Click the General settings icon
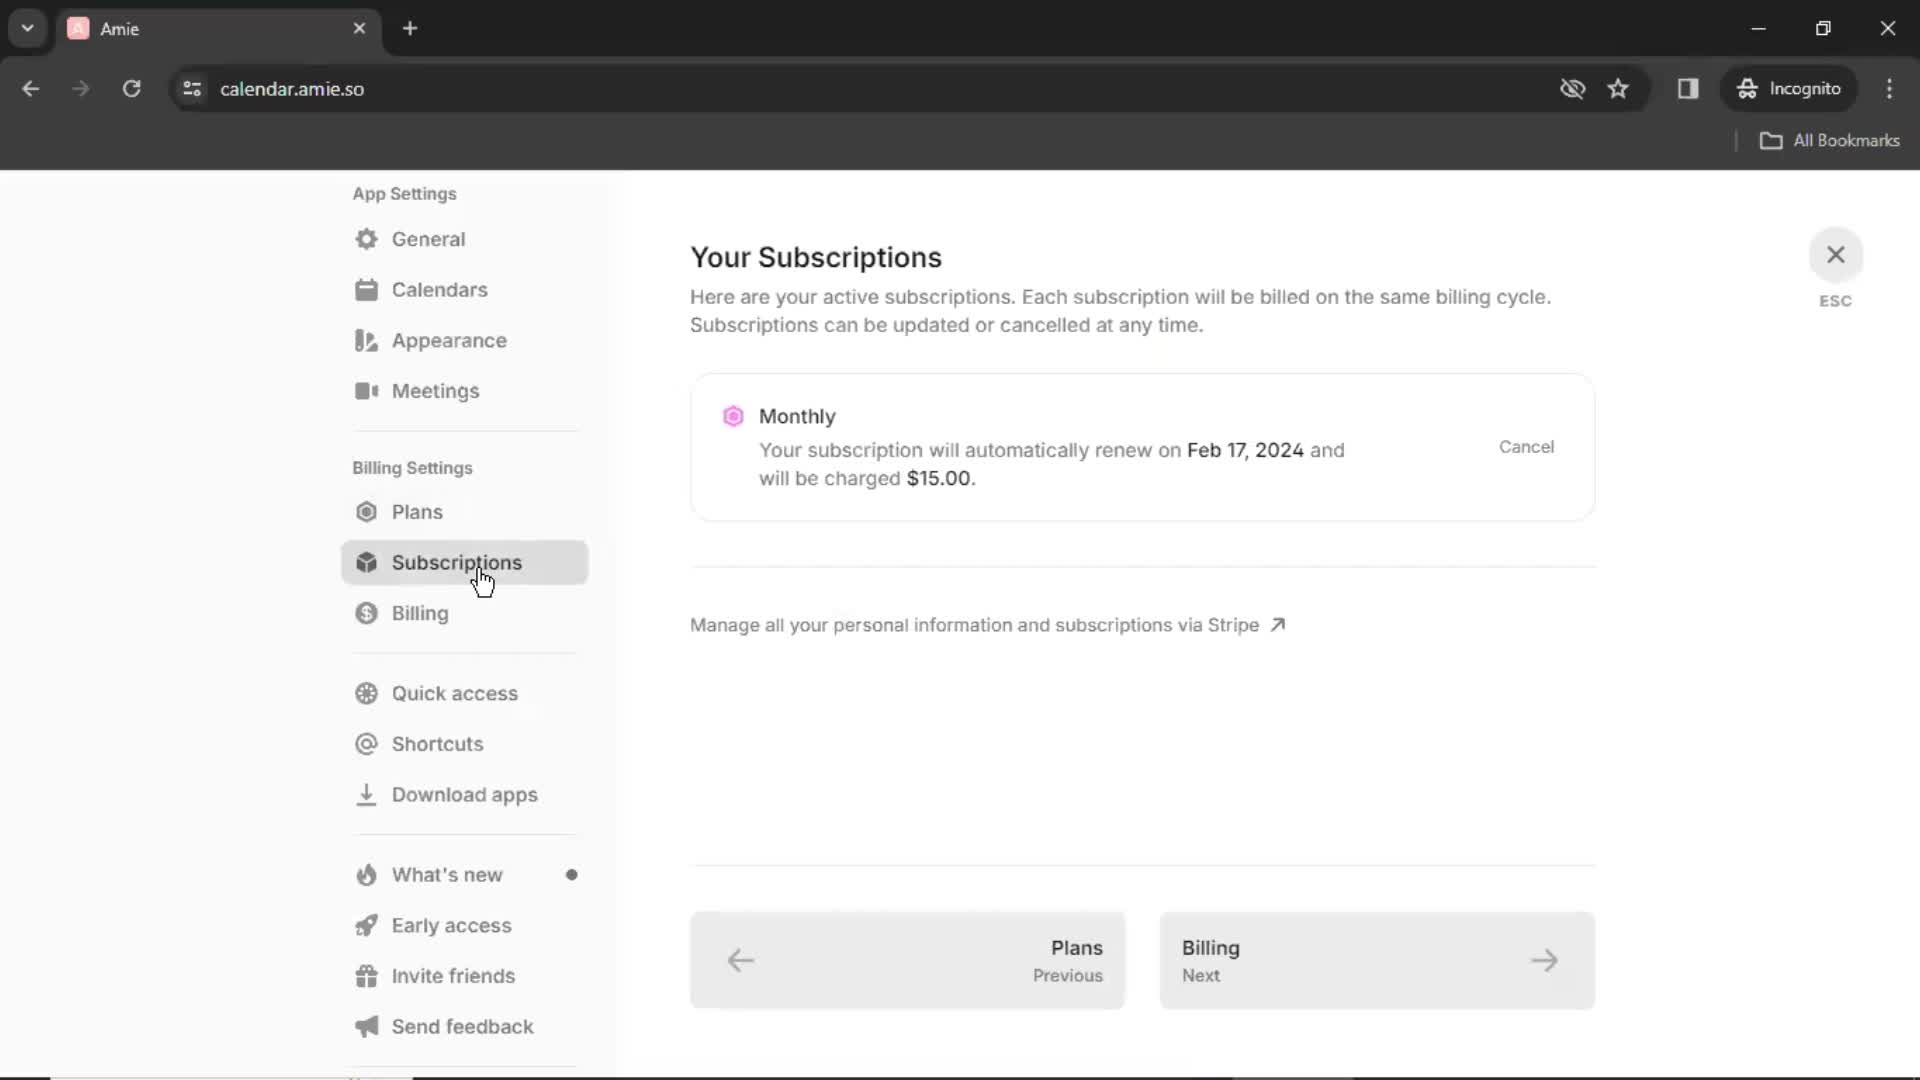The image size is (1920, 1080). pyautogui.click(x=367, y=239)
